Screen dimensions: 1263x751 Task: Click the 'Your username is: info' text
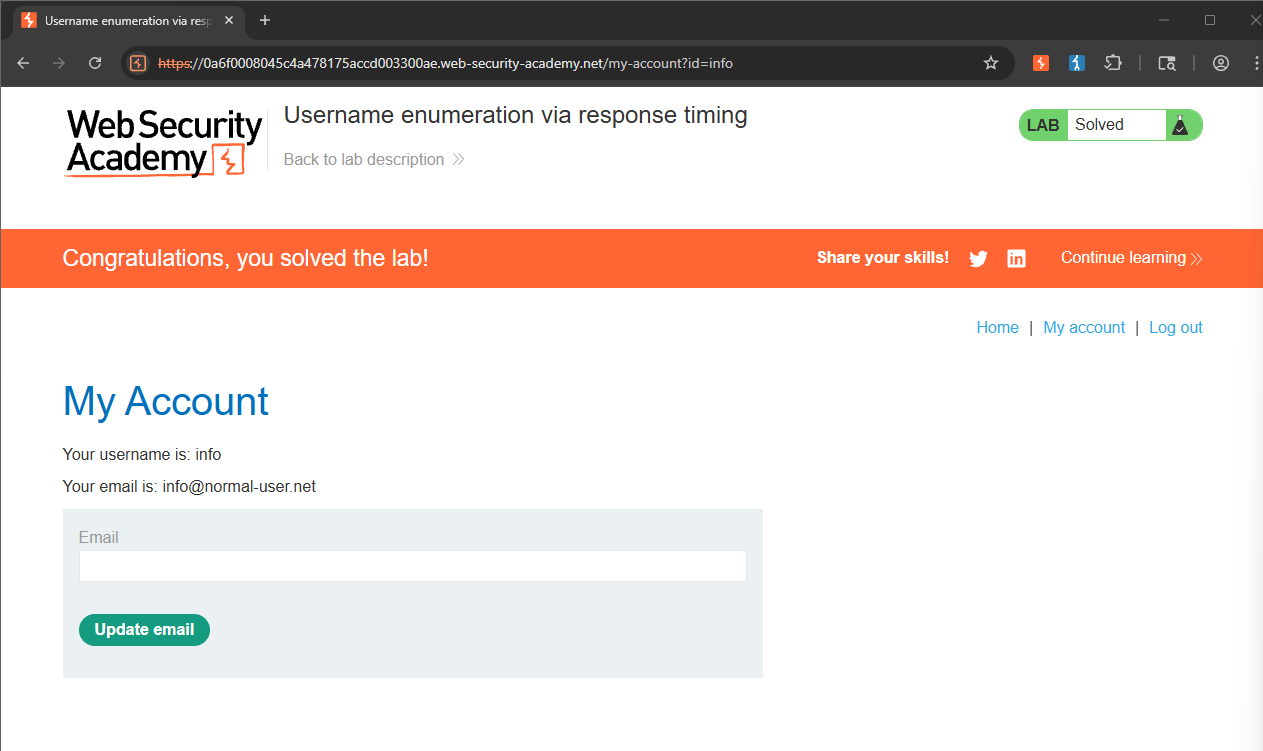142,454
